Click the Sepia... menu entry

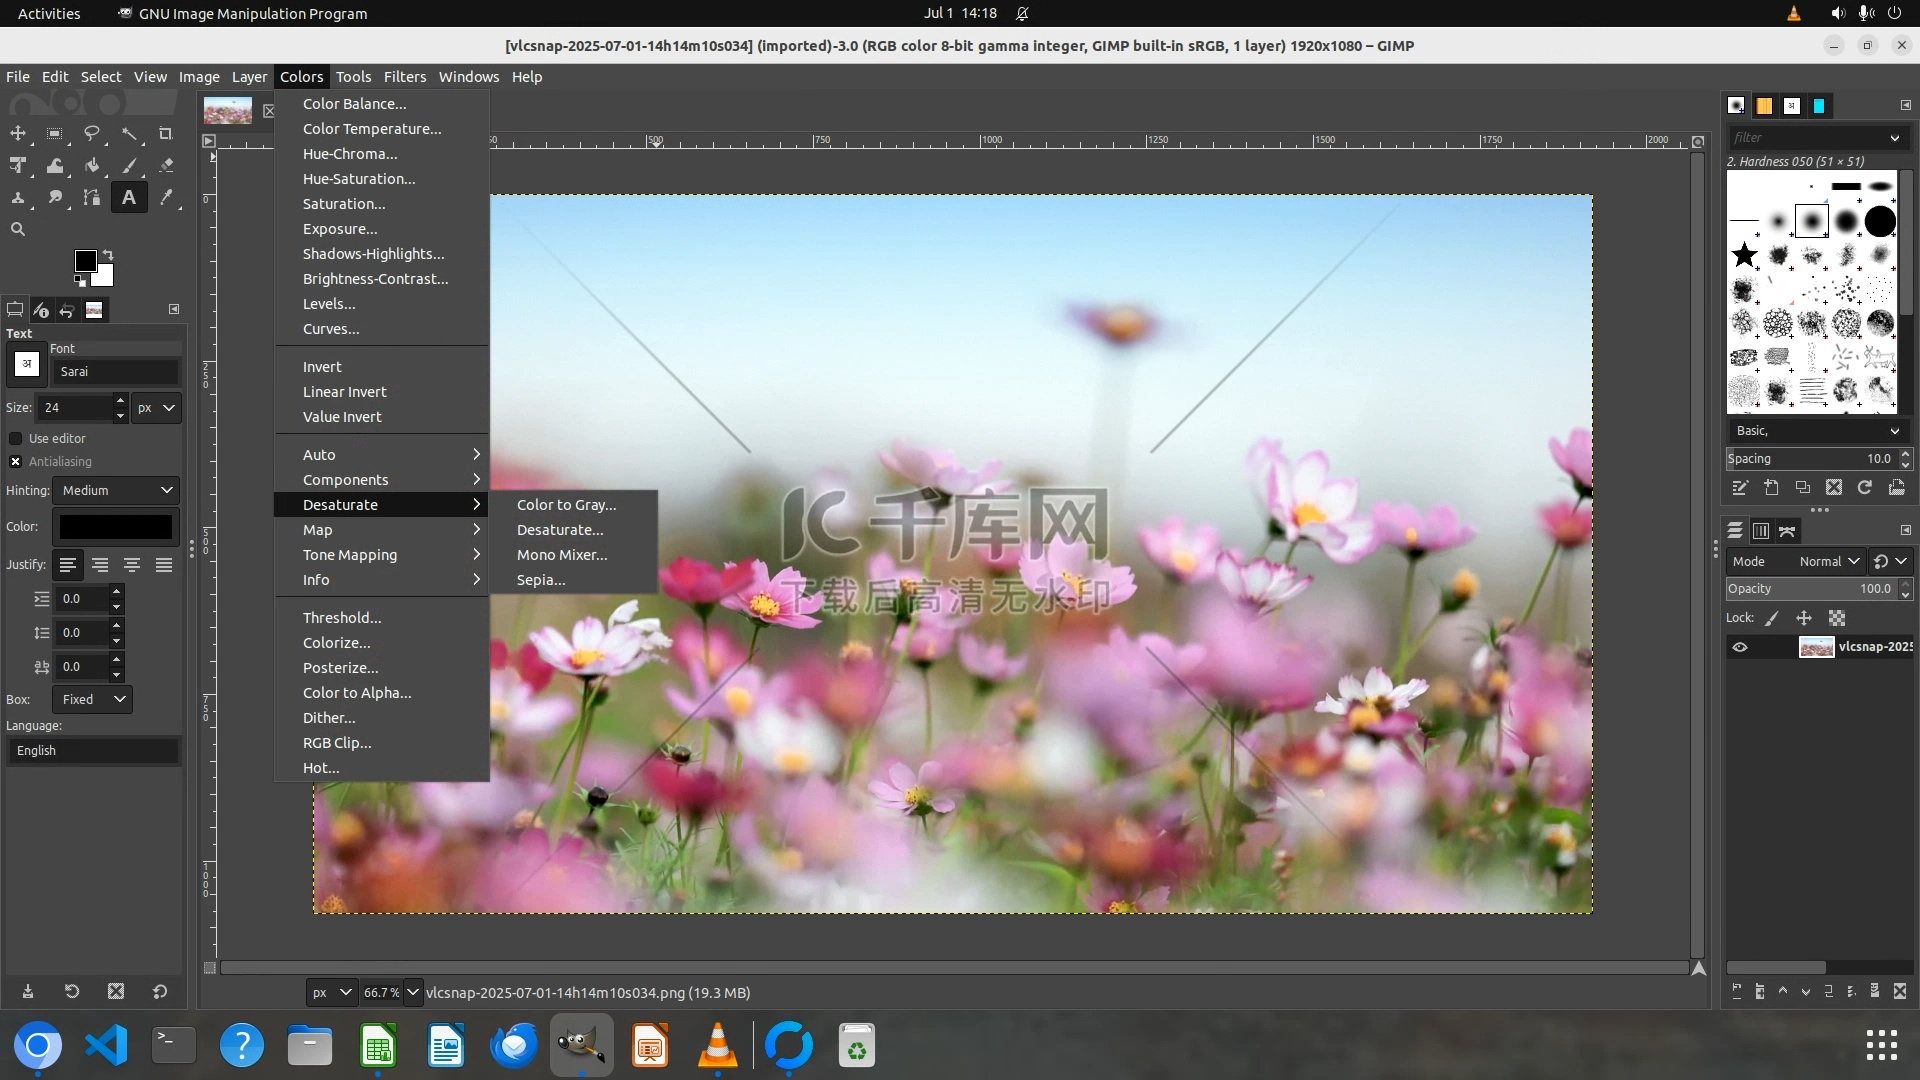point(541,580)
